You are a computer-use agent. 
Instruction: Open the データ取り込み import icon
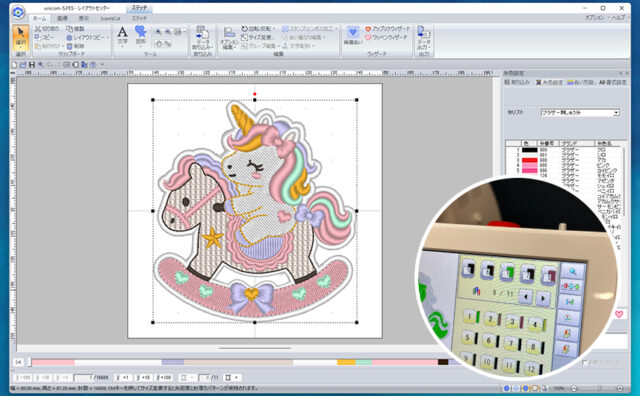[x=202, y=38]
